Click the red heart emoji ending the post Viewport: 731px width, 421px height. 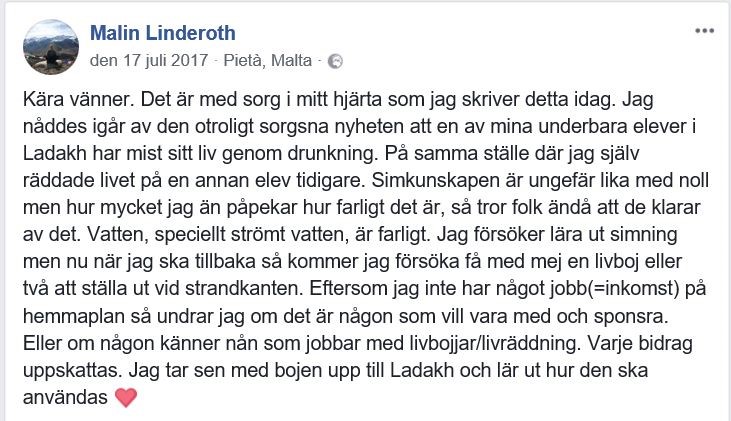click(x=126, y=398)
